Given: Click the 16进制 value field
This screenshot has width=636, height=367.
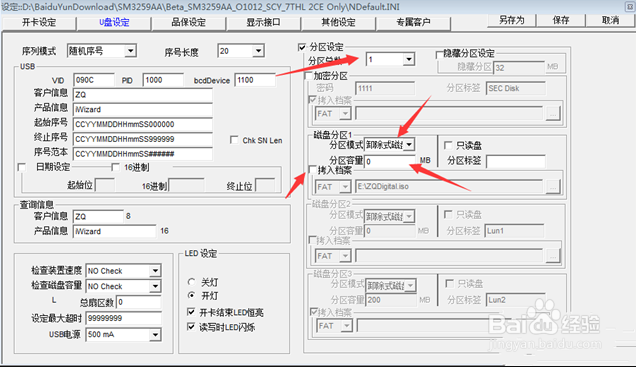Looking at the screenshot, I should tap(186, 186).
